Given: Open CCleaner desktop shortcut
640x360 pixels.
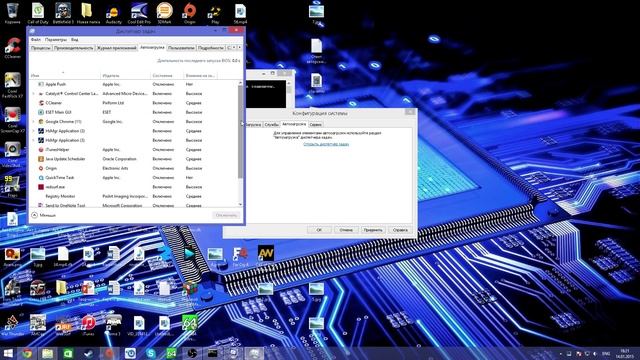Looking at the screenshot, I should (x=13, y=48).
